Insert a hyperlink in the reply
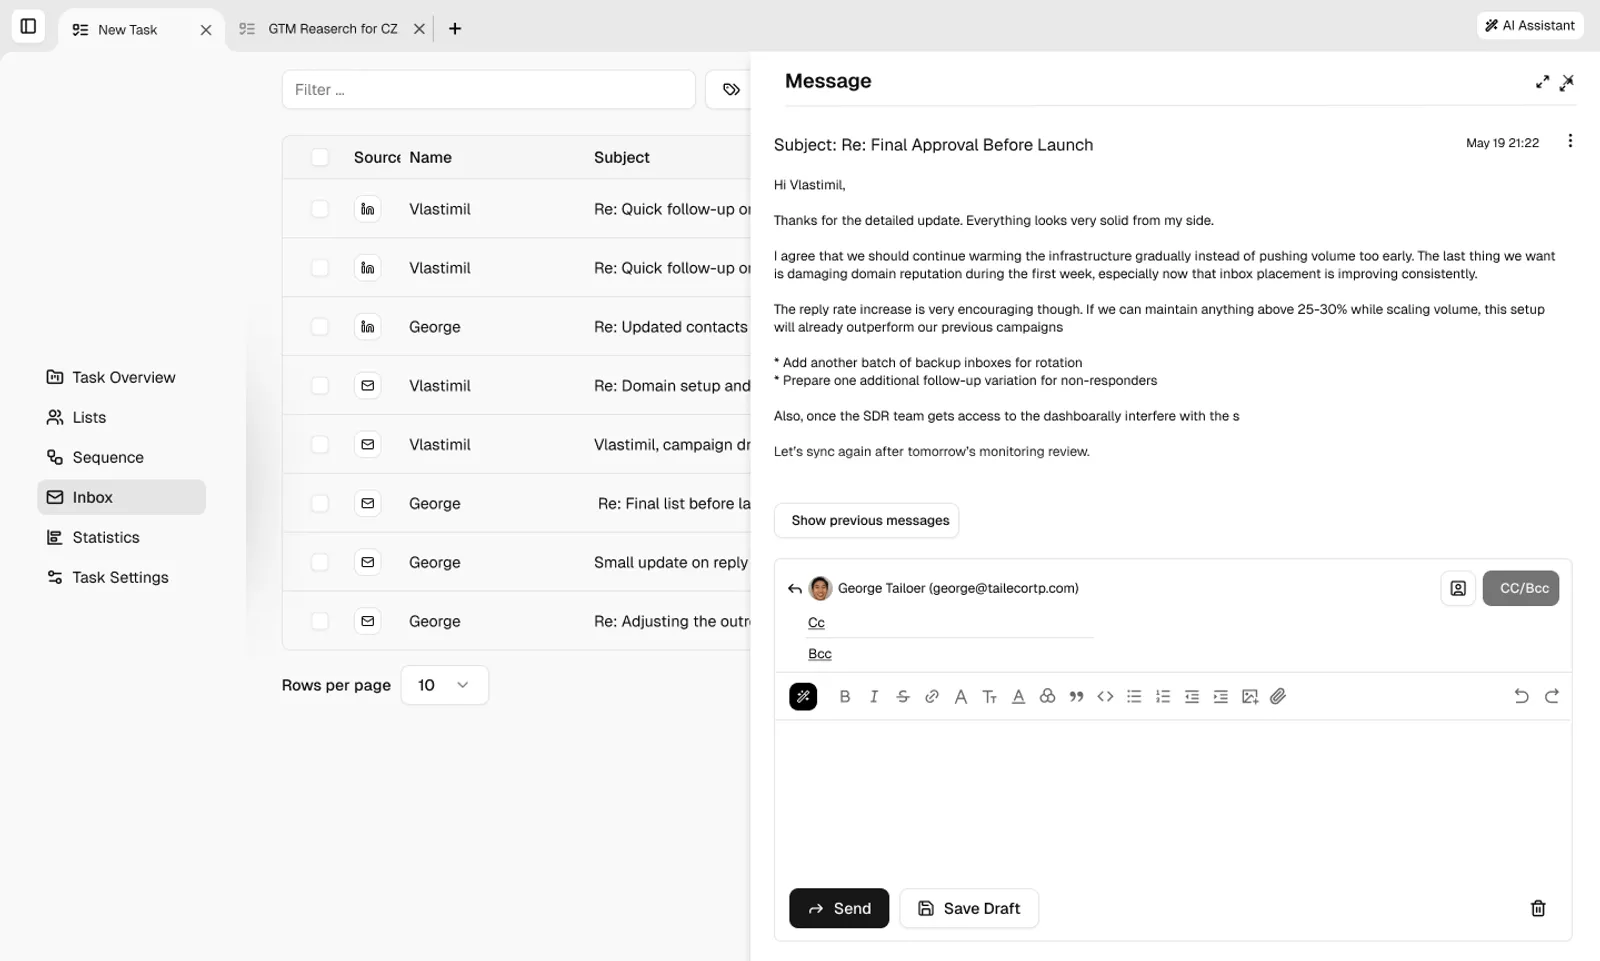Viewport: 1600px width, 961px height. 932,697
